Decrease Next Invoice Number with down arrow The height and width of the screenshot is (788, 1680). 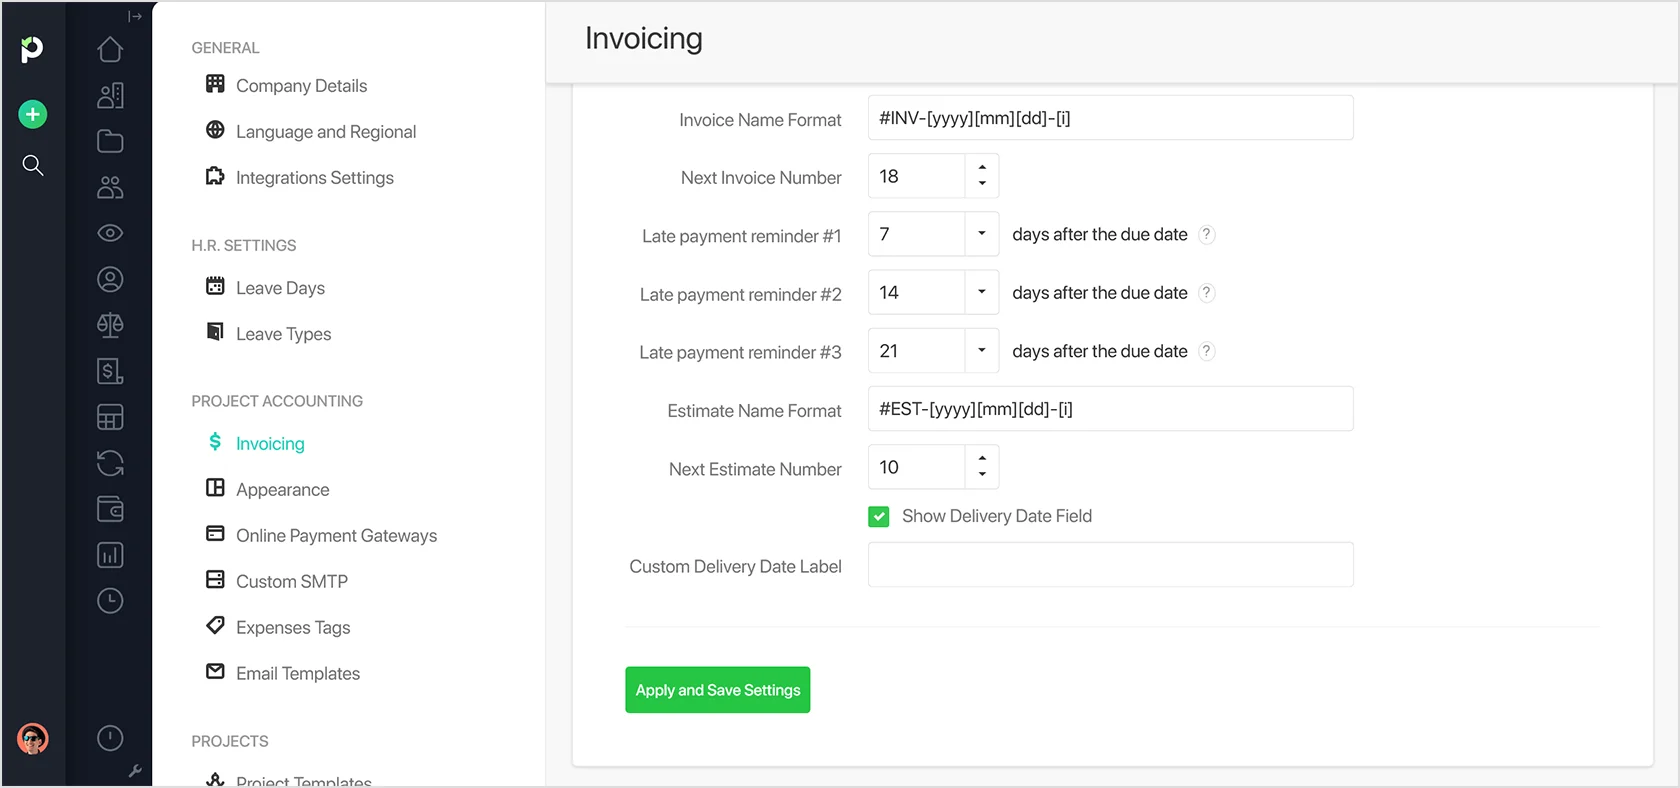pos(982,184)
